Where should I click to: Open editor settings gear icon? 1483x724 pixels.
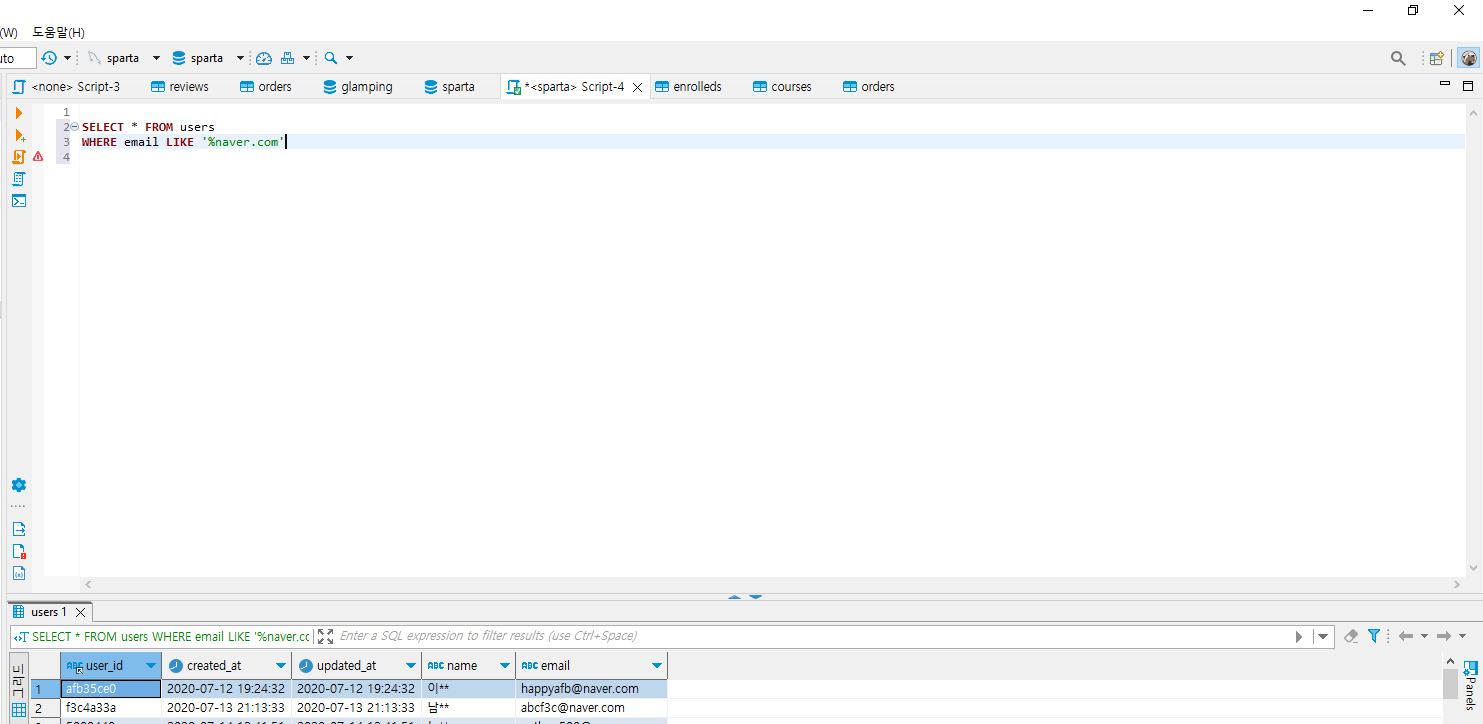(19, 485)
